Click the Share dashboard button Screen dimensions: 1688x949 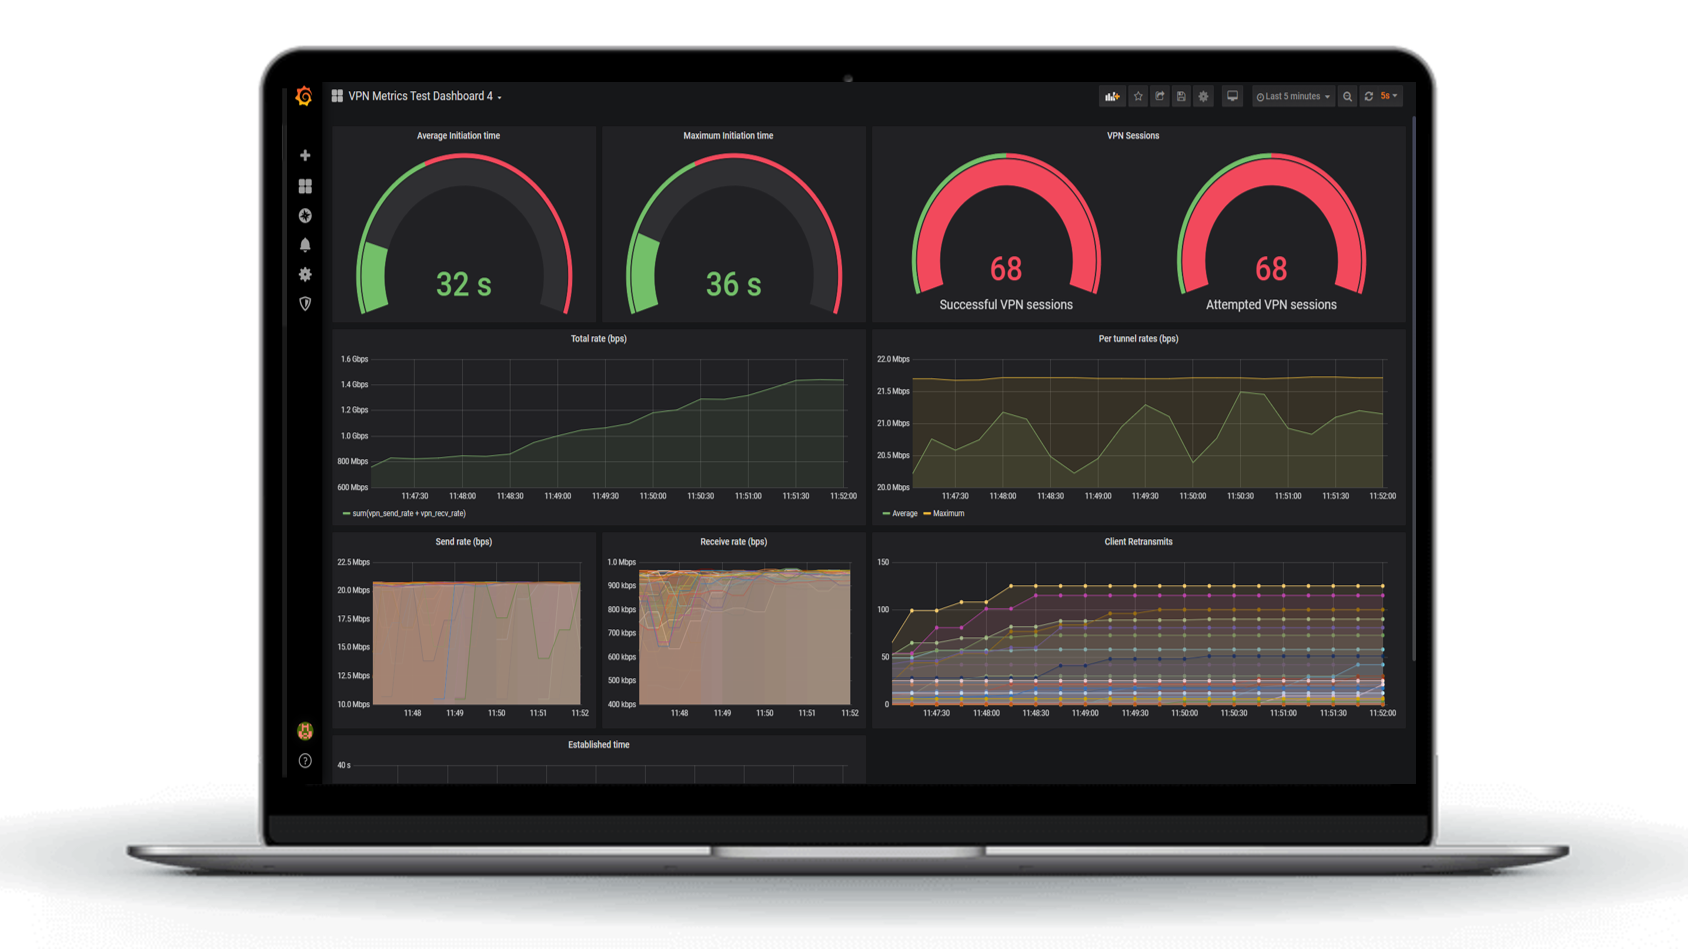1159,96
